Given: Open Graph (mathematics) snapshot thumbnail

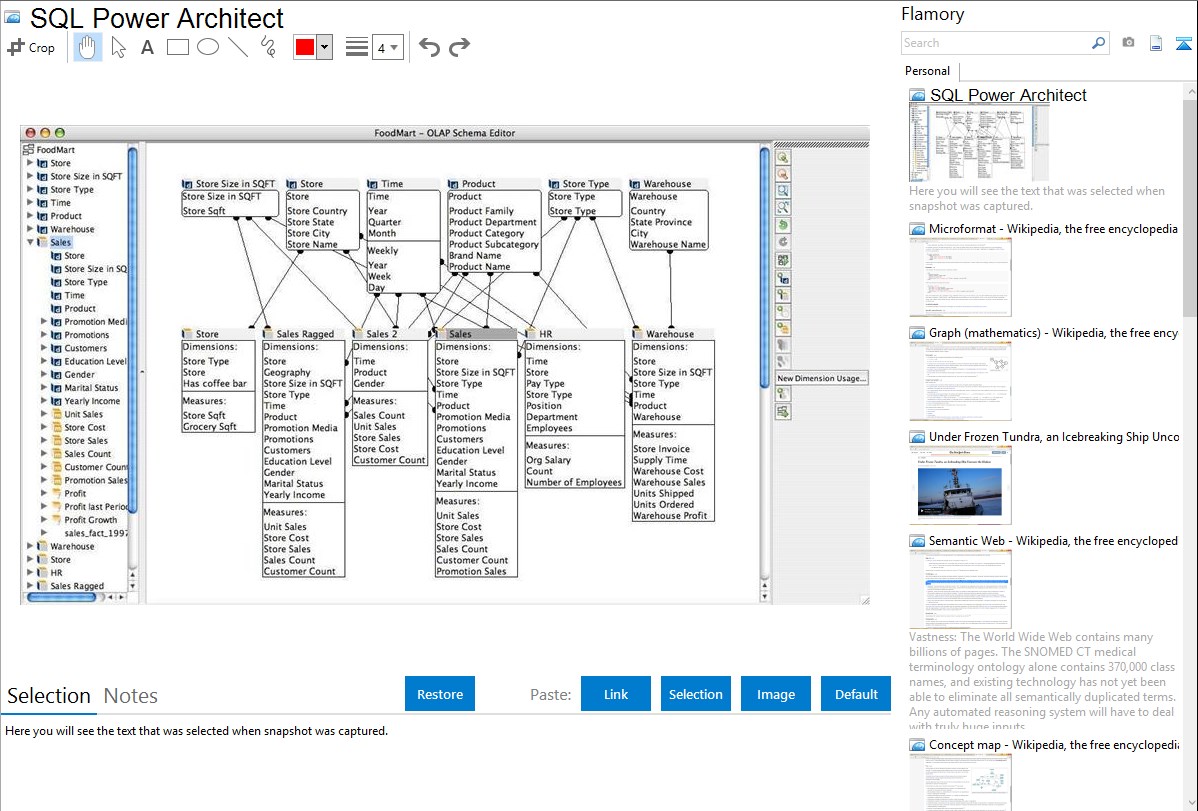Looking at the screenshot, I should 960,381.
